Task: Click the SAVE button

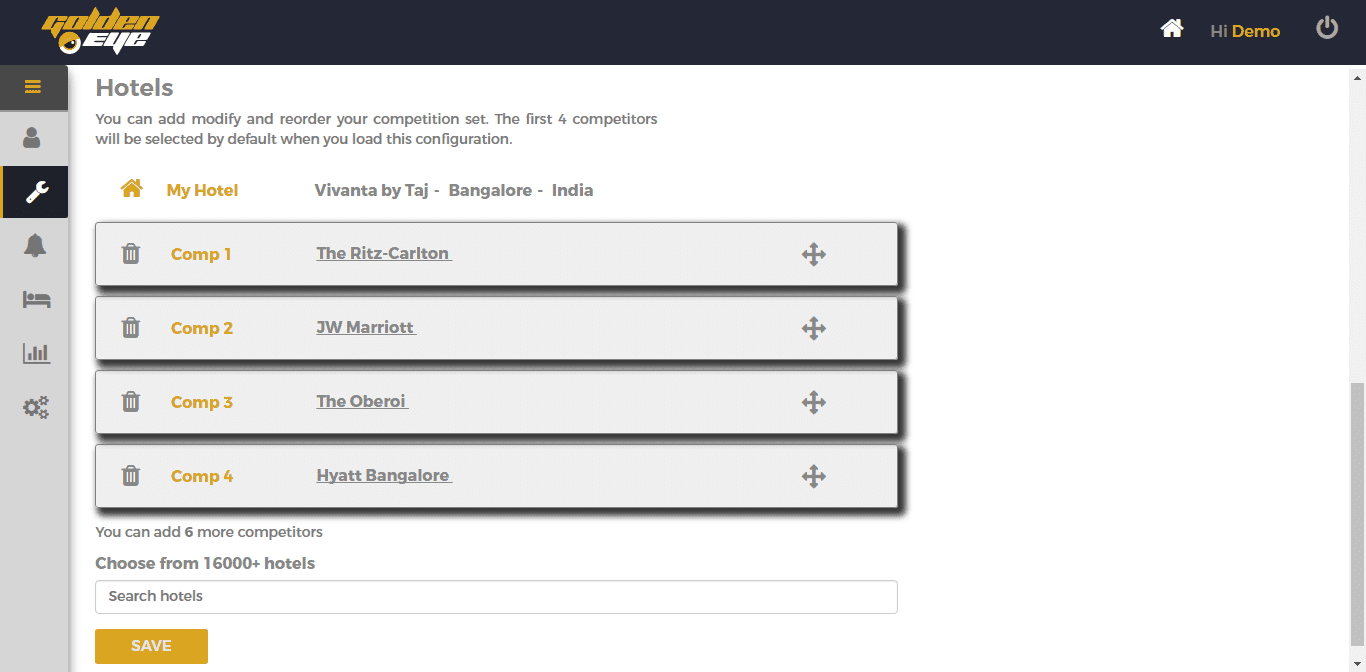Action: pyautogui.click(x=151, y=646)
